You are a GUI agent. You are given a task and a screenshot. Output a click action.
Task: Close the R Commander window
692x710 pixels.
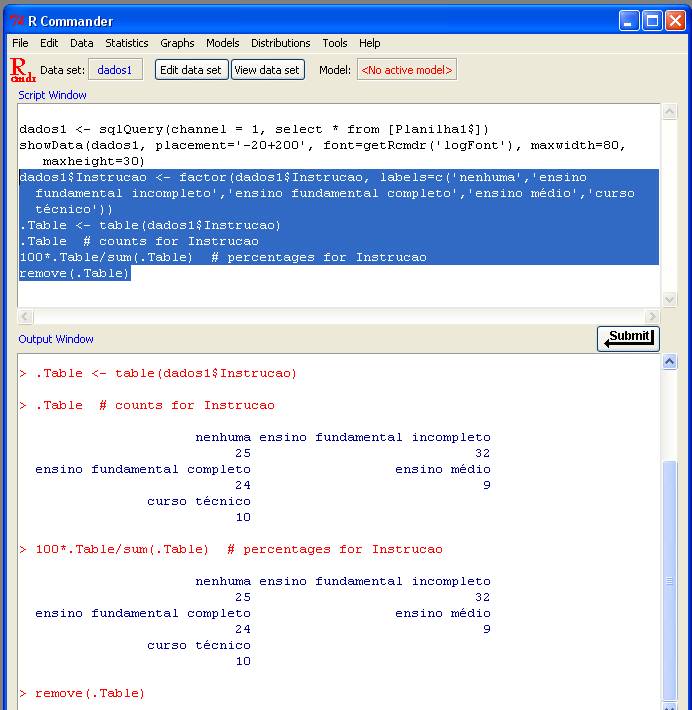coord(675,21)
